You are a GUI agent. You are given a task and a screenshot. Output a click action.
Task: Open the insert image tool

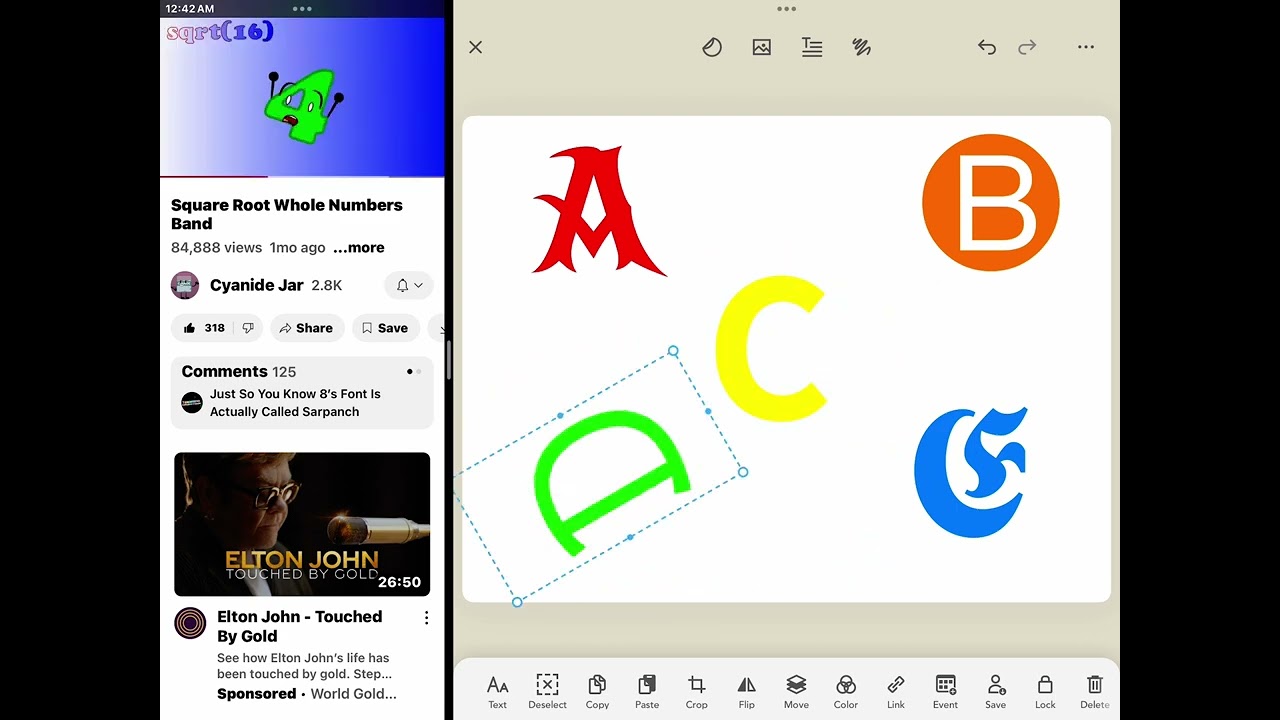(x=762, y=47)
